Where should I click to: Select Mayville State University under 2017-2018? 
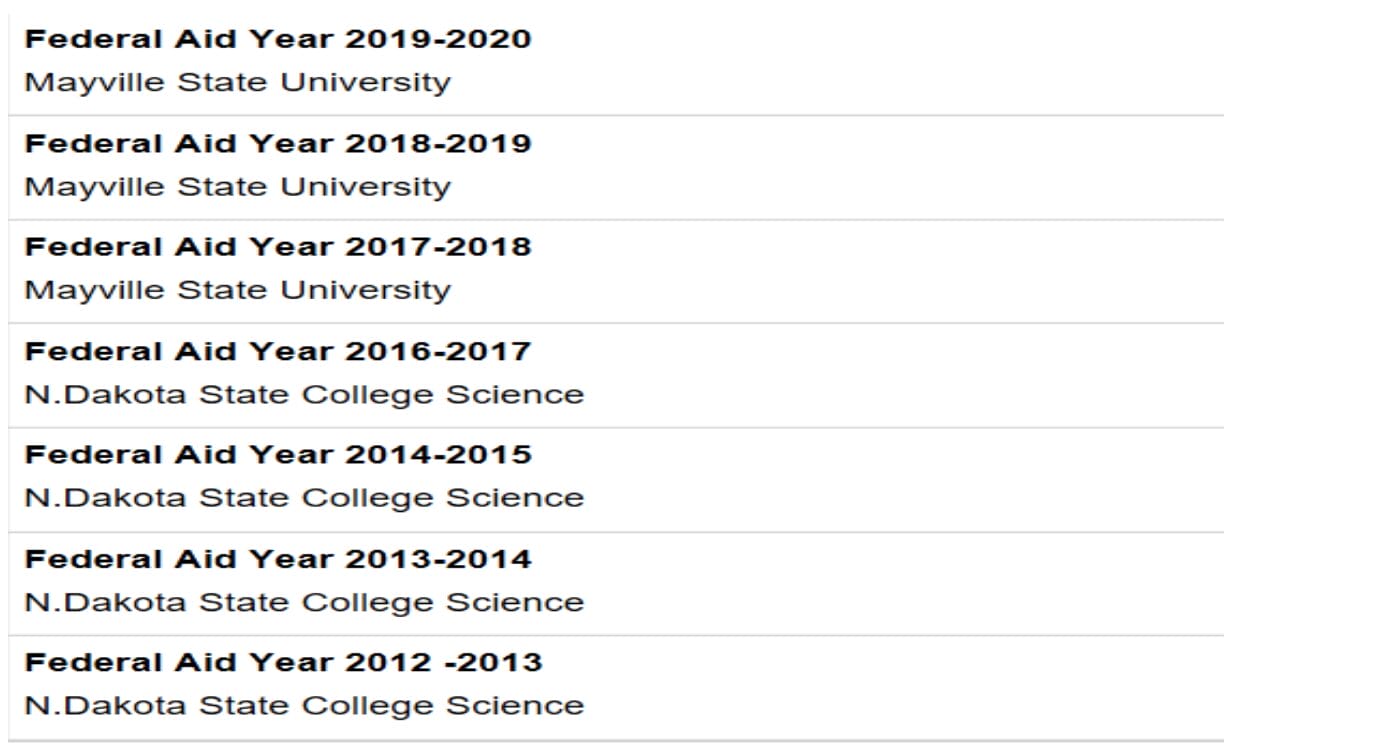point(237,290)
